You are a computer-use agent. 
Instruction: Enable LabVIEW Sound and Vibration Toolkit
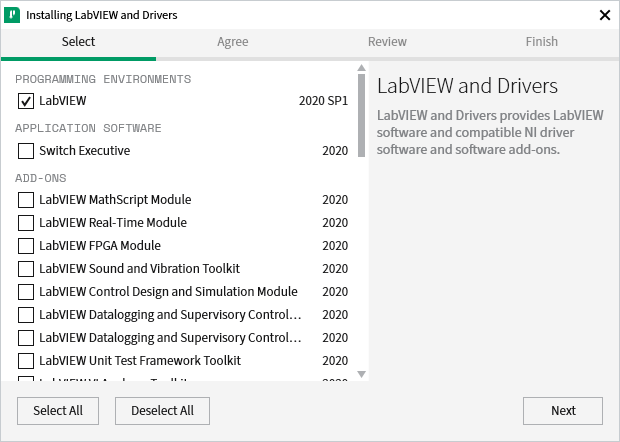(x=26, y=269)
